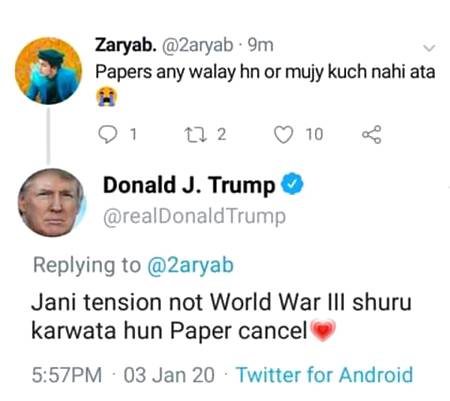450x401 pixels.
Task: Open Donald J. Trump profile avatar
Action: pyautogui.click(x=52, y=203)
